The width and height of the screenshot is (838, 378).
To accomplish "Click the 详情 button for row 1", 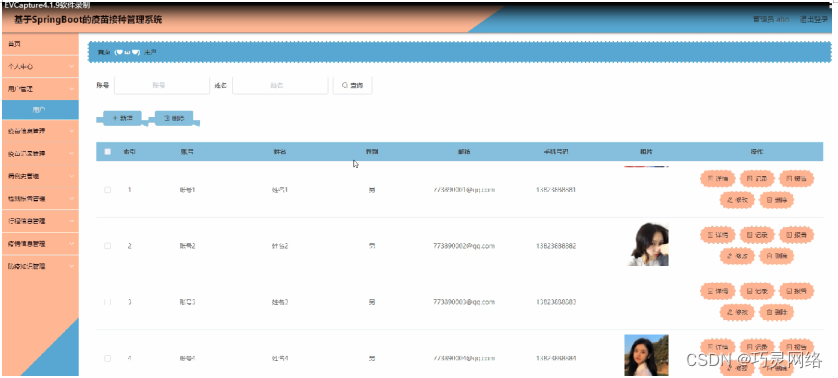I will click(x=718, y=179).
